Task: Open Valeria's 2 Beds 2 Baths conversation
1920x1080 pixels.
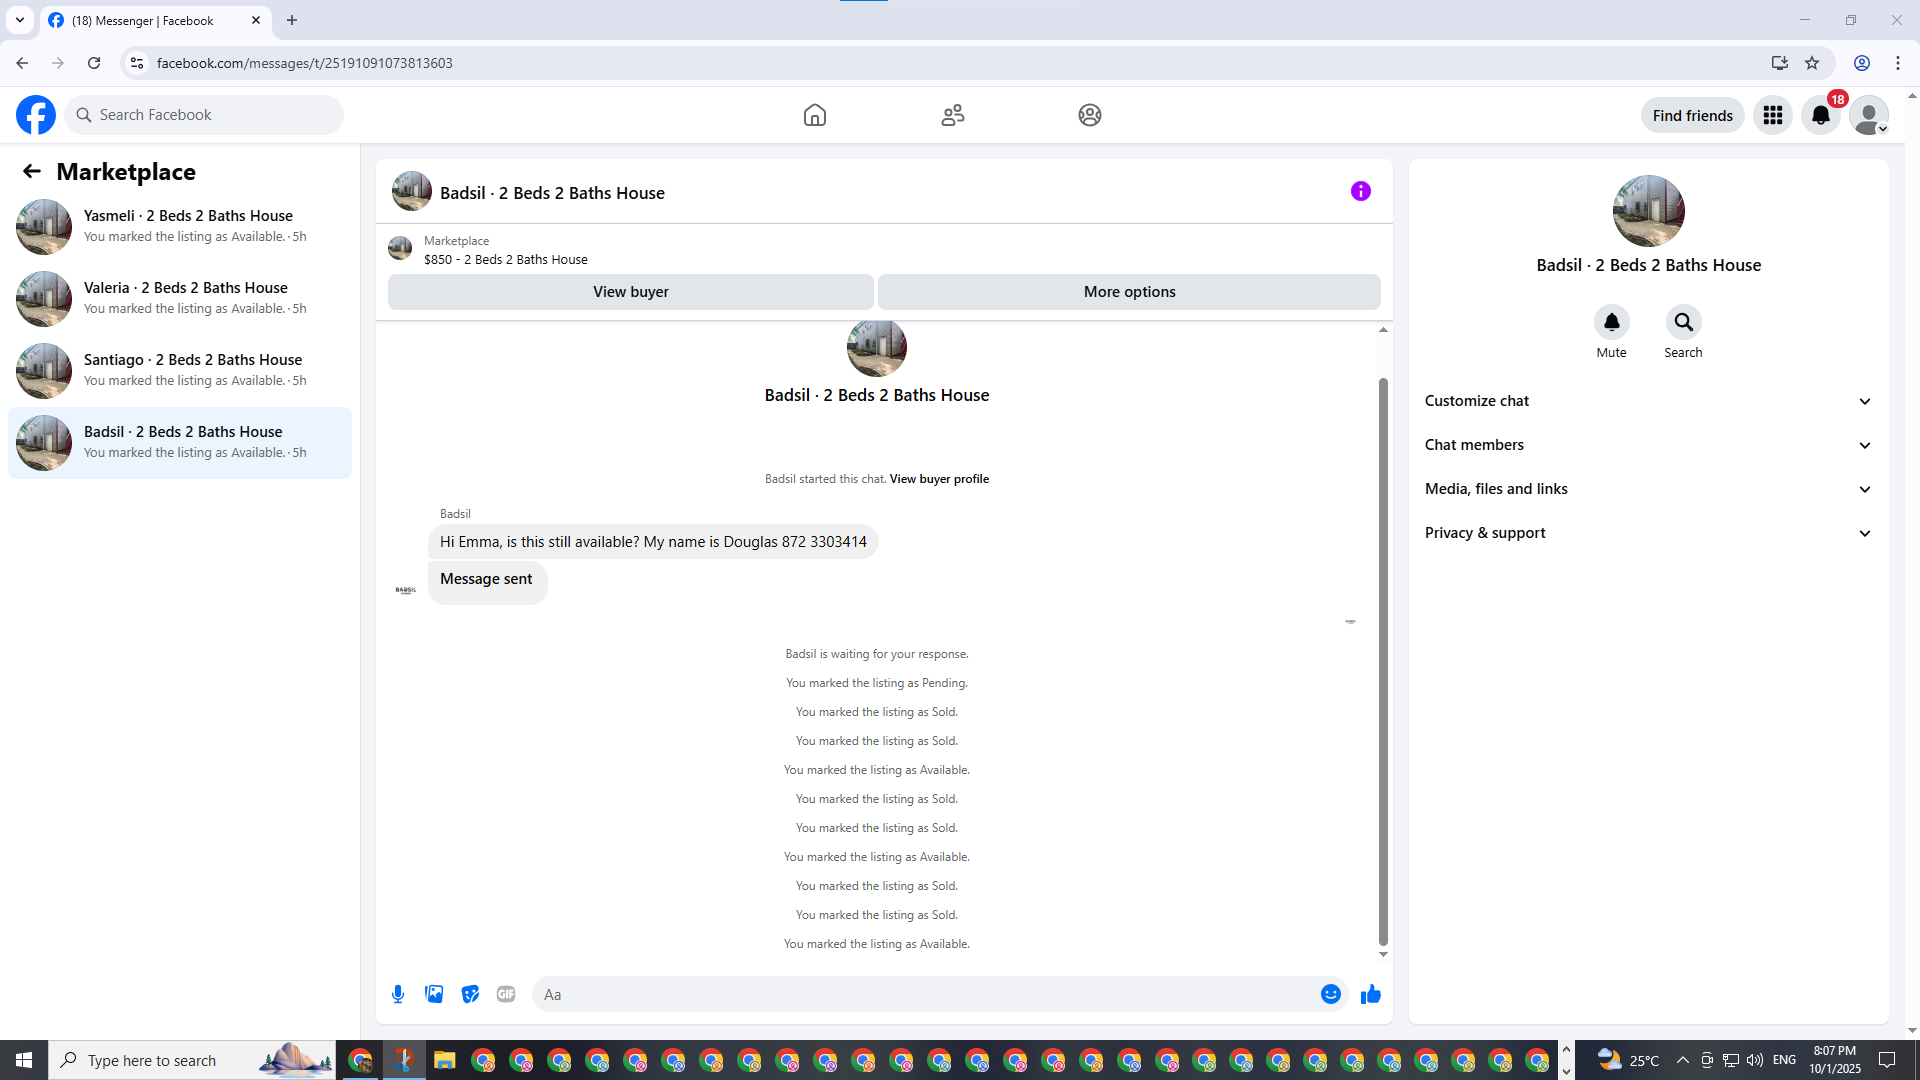Action: pyautogui.click(x=180, y=298)
